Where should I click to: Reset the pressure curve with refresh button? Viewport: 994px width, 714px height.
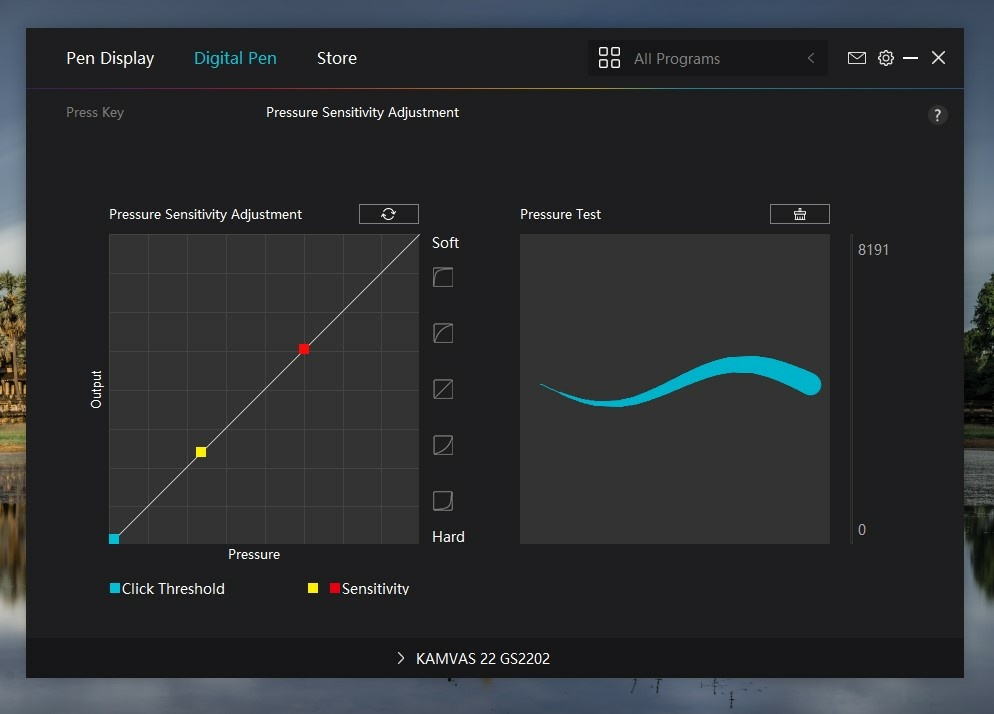pos(389,214)
